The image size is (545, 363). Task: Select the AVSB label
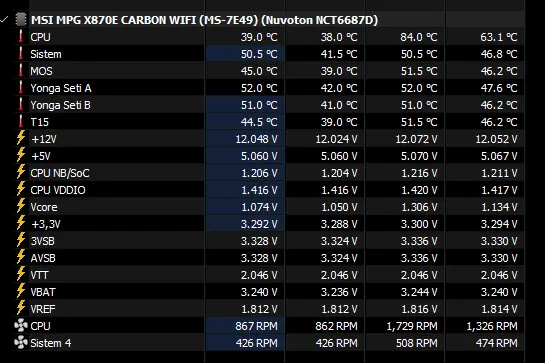(x=43, y=258)
